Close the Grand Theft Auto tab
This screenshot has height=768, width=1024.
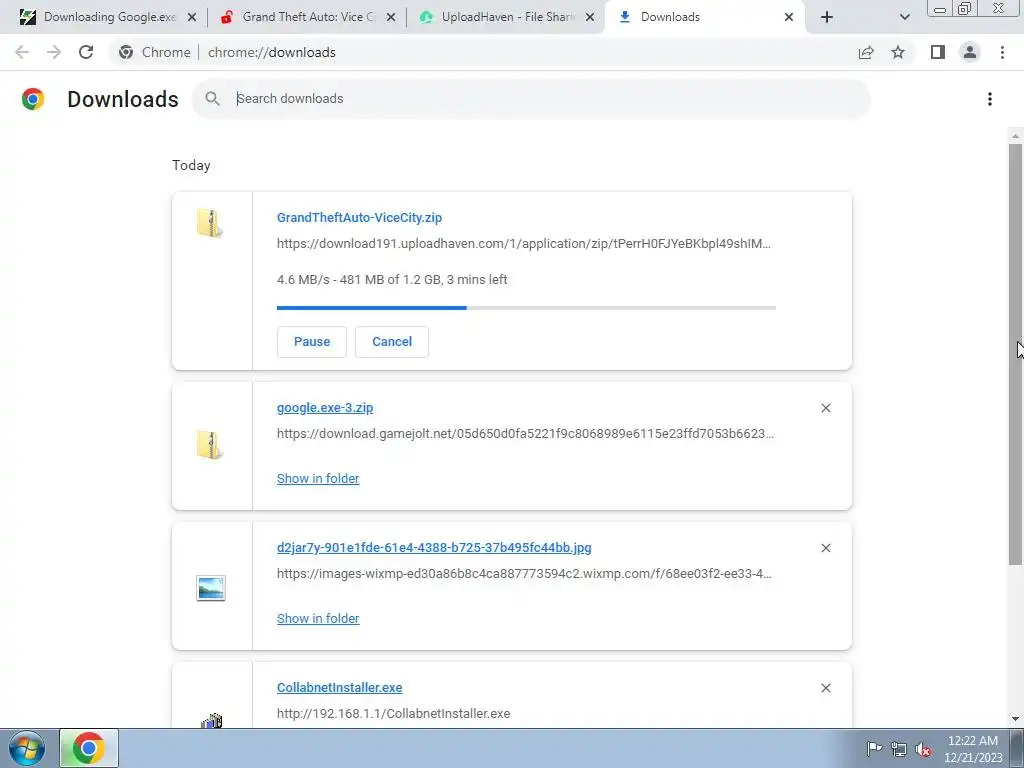click(391, 17)
